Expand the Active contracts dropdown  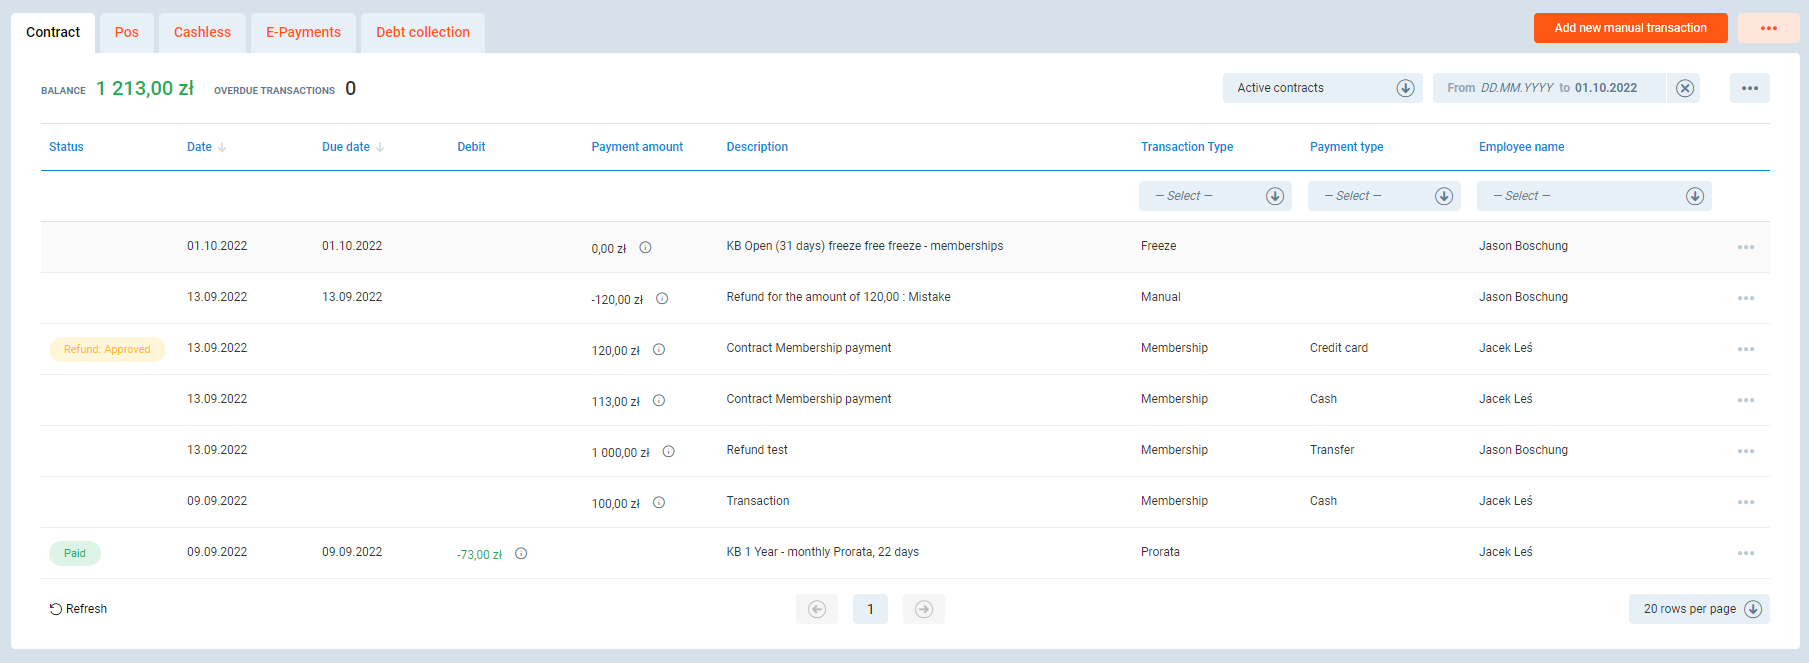[1321, 88]
